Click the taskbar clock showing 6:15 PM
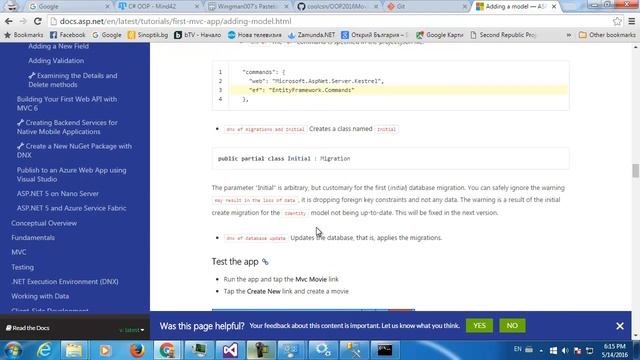Screen dimensions: 640x360 pyautogui.click(x=614, y=351)
